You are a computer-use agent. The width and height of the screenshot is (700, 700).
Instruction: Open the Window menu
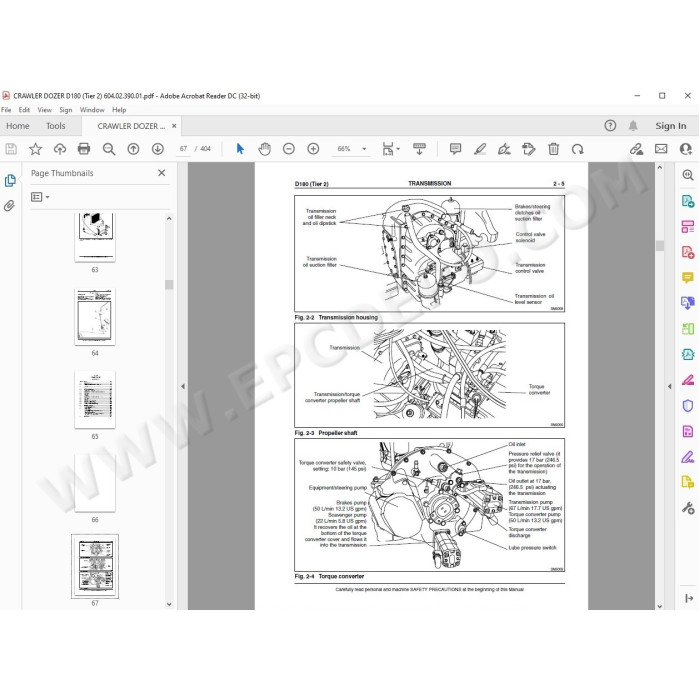[x=92, y=110]
